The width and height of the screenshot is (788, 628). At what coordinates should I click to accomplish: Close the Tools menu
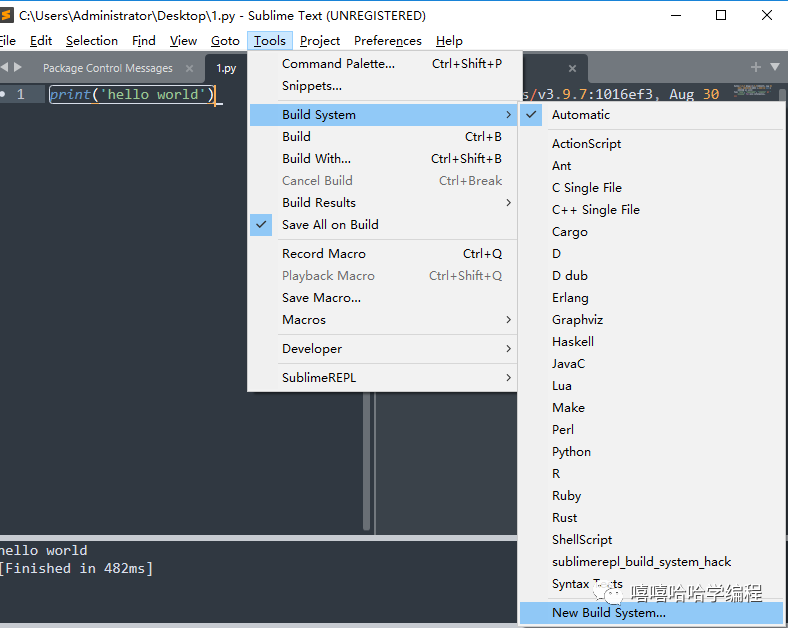(x=270, y=41)
